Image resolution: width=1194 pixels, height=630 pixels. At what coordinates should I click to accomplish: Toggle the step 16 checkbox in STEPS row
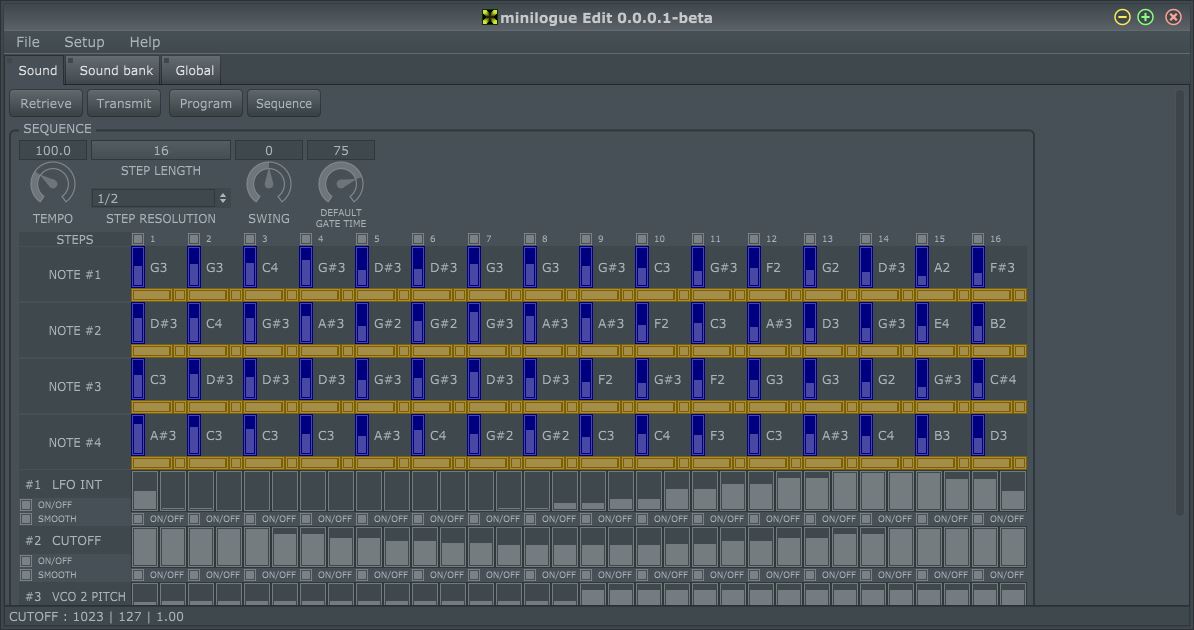coord(978,238)
